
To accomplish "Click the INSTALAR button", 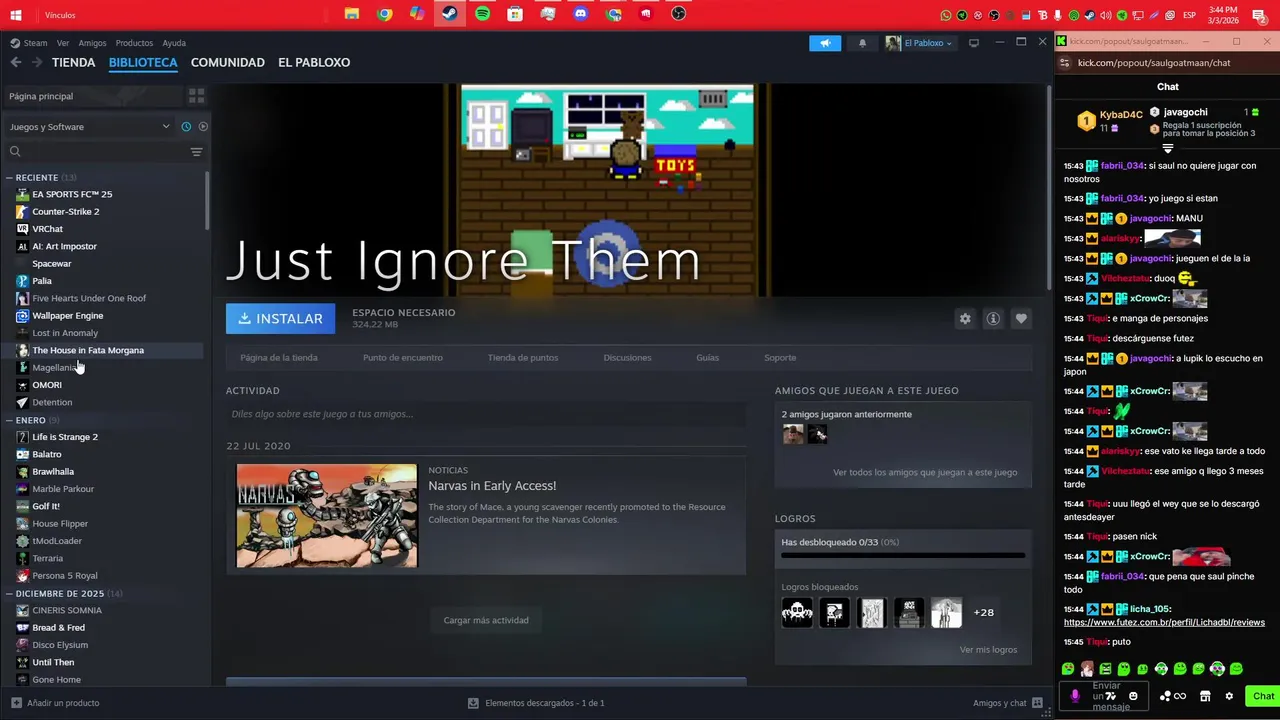I will [281, 319].
